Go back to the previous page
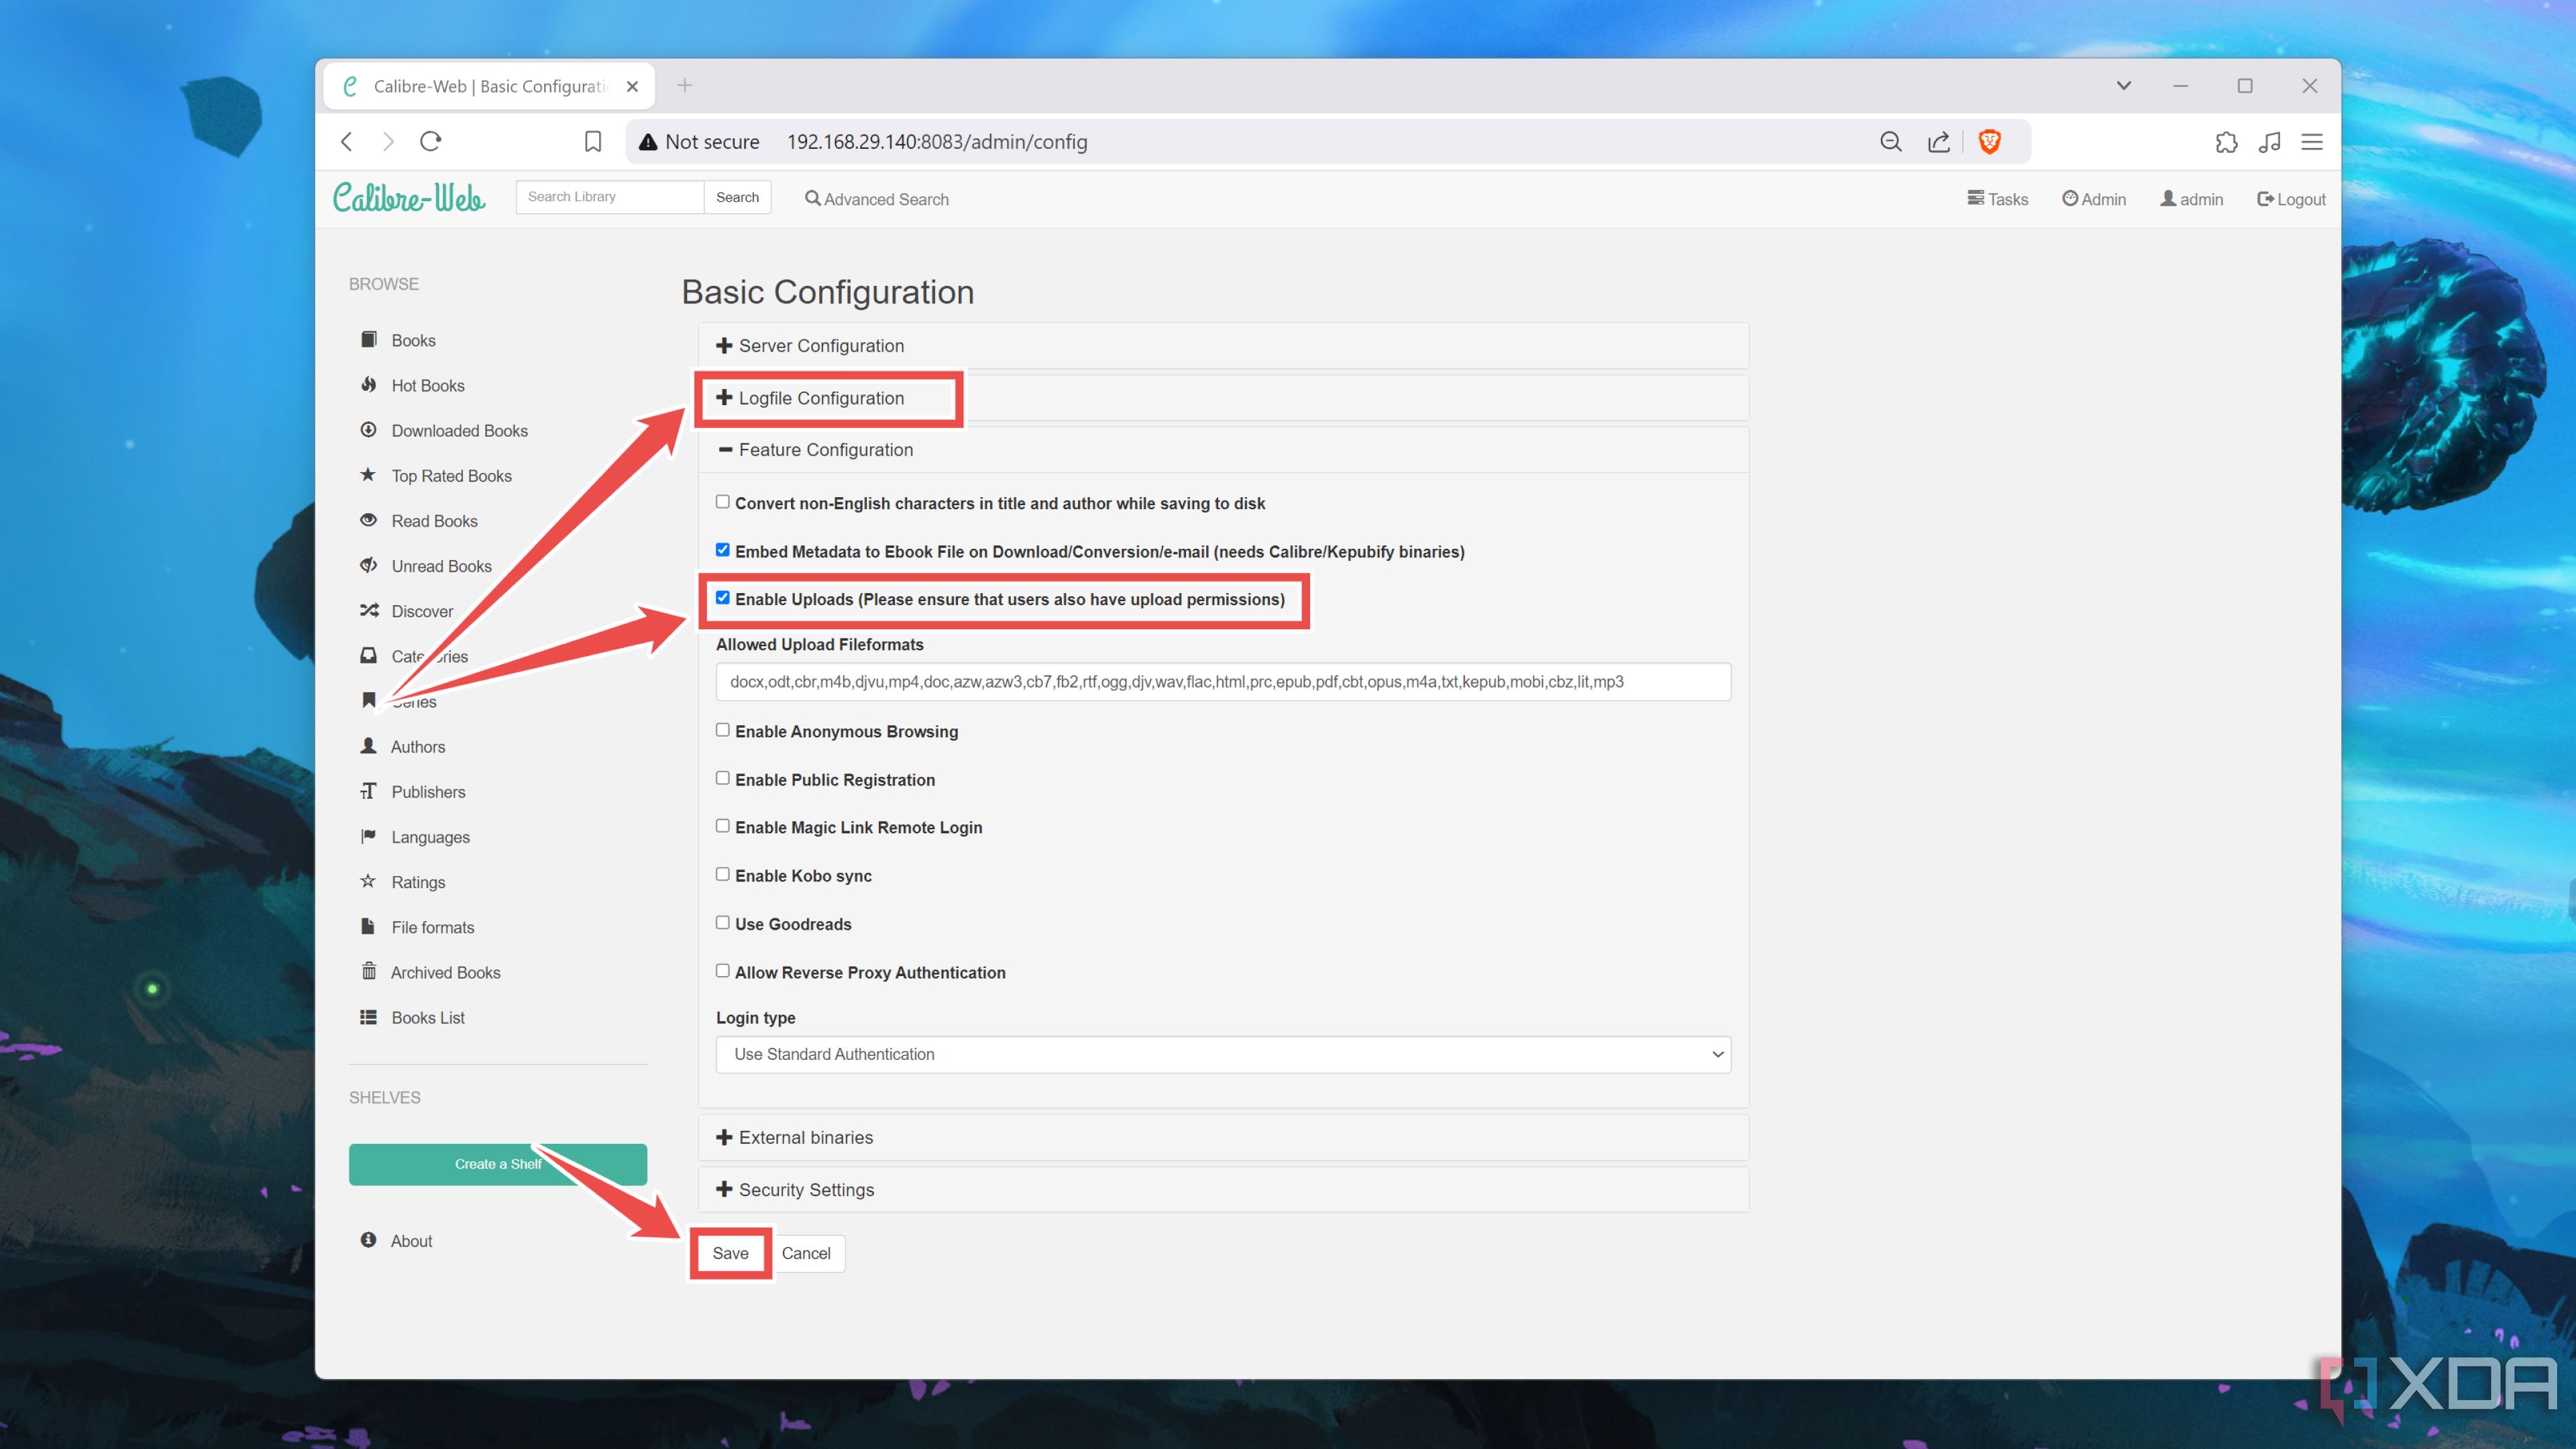 (x=347, y=141)
